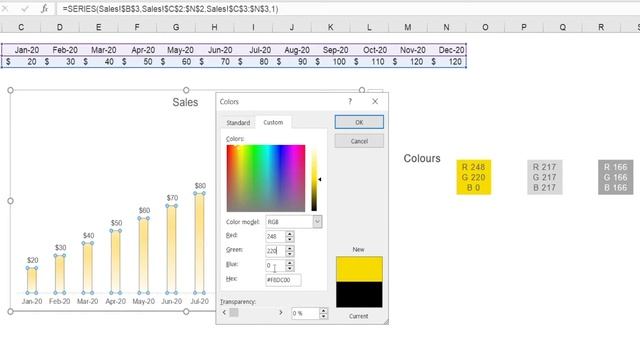Click the Hex code input field
Image resolution: width=640 pixels, height=360 pixels.
(x=283, y=280)
